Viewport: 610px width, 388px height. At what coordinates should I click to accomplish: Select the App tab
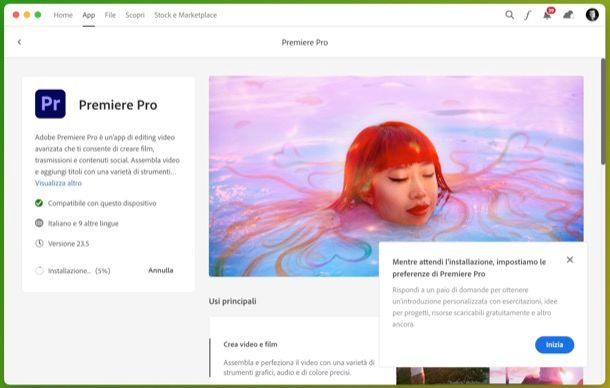[89, 15]
